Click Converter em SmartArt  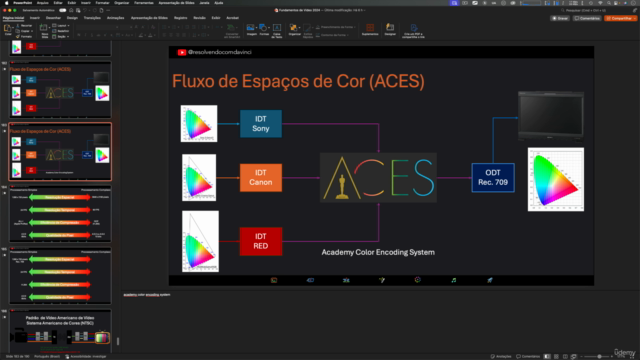pyautogui.click(x=232, y=31)
